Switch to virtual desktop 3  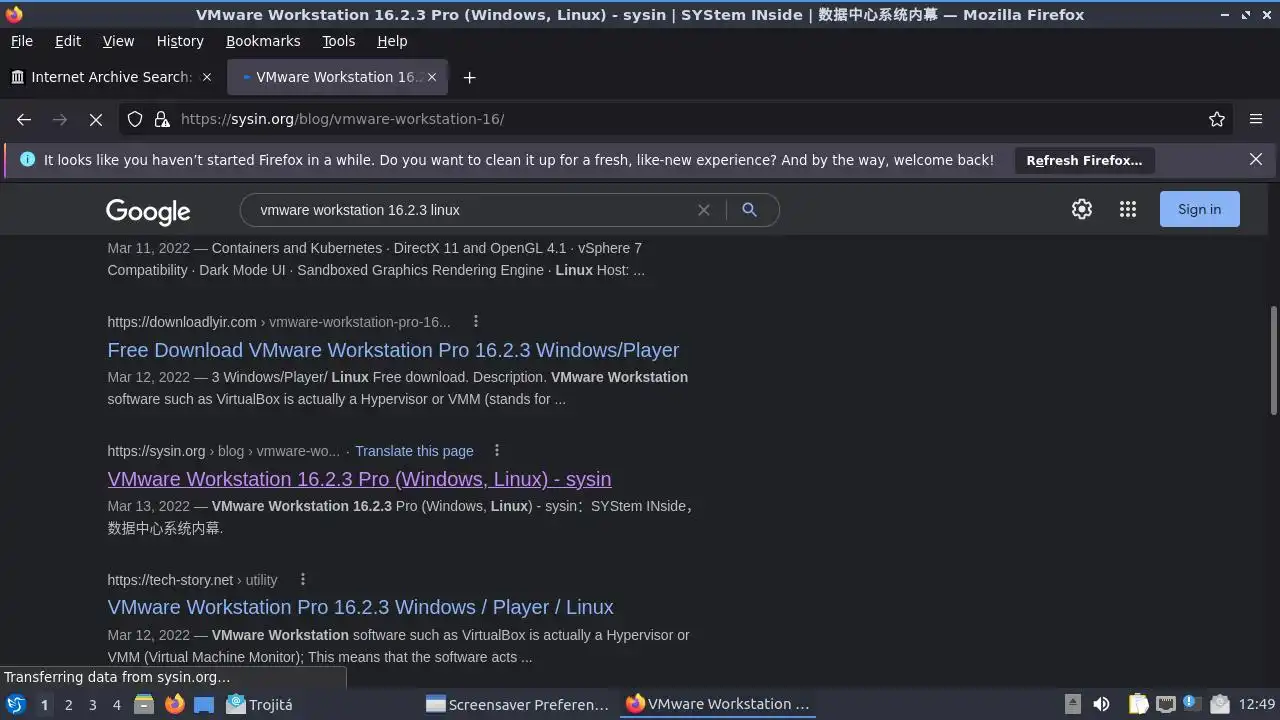point(92,705)
